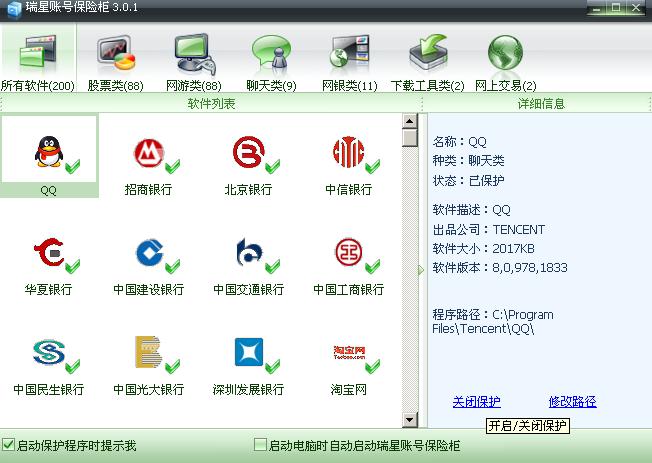
Task: Click the 软件列表 header
Action: pos(211,104)
